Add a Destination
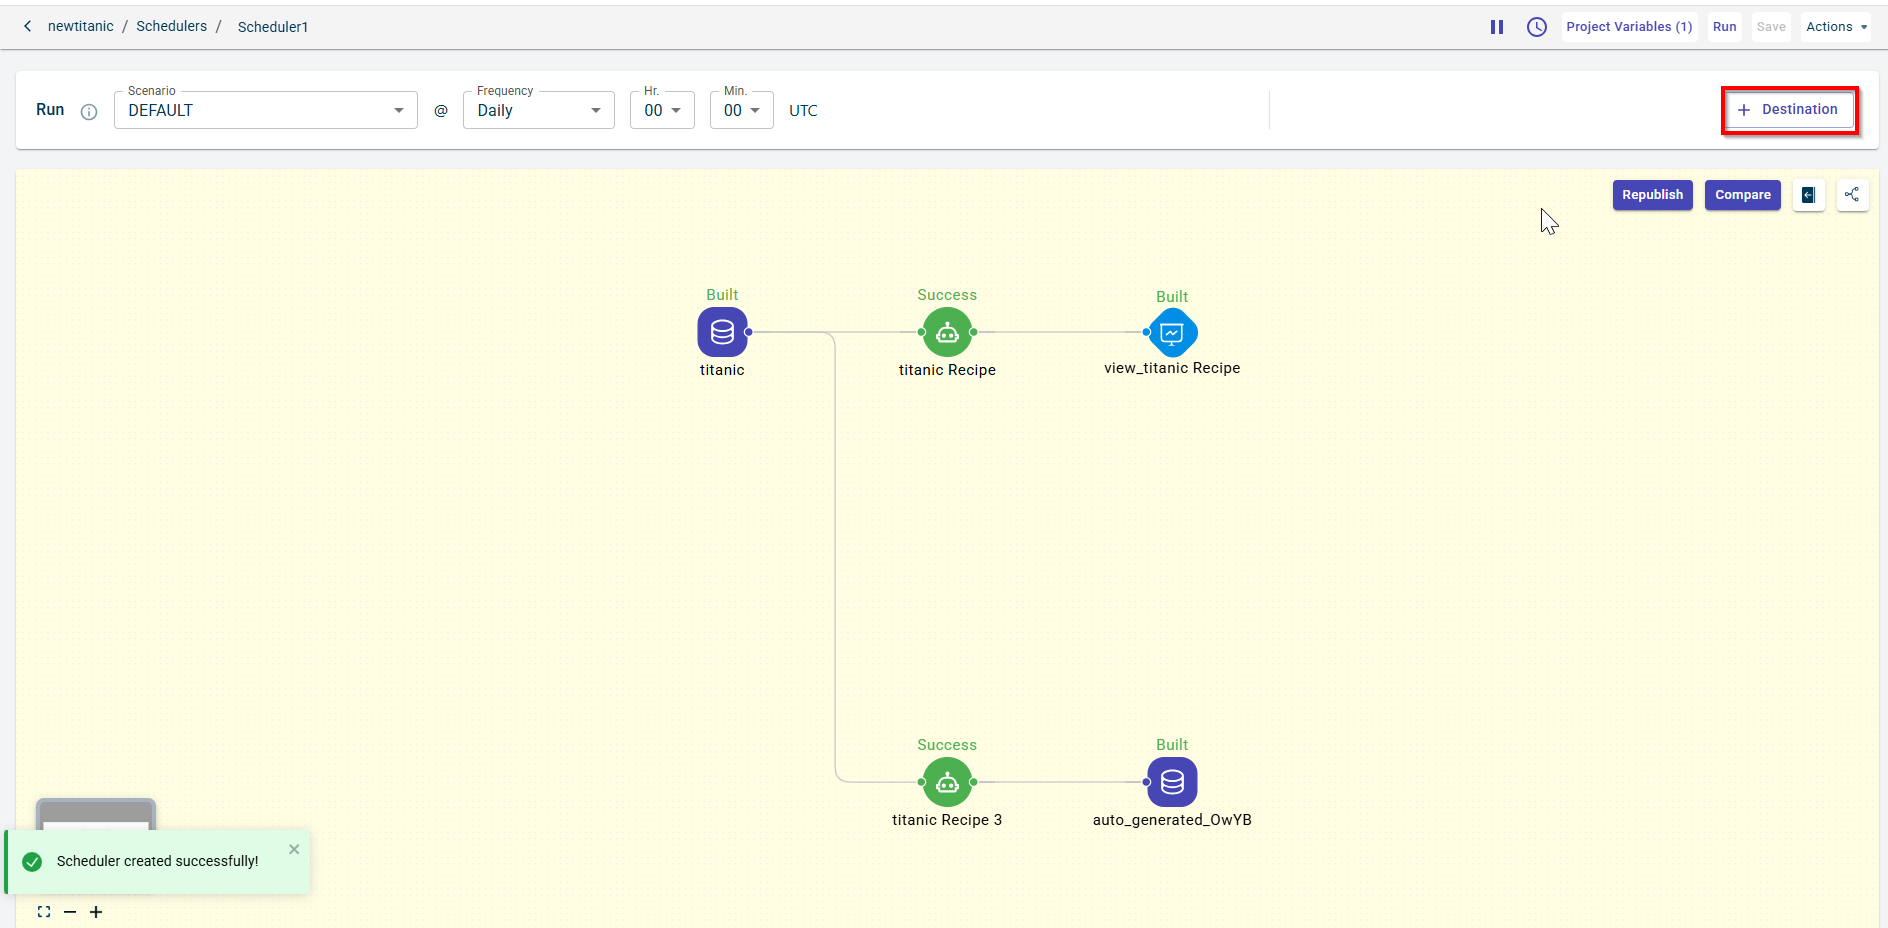This screenshot has height=928, width=1888. pos(1789,110)
